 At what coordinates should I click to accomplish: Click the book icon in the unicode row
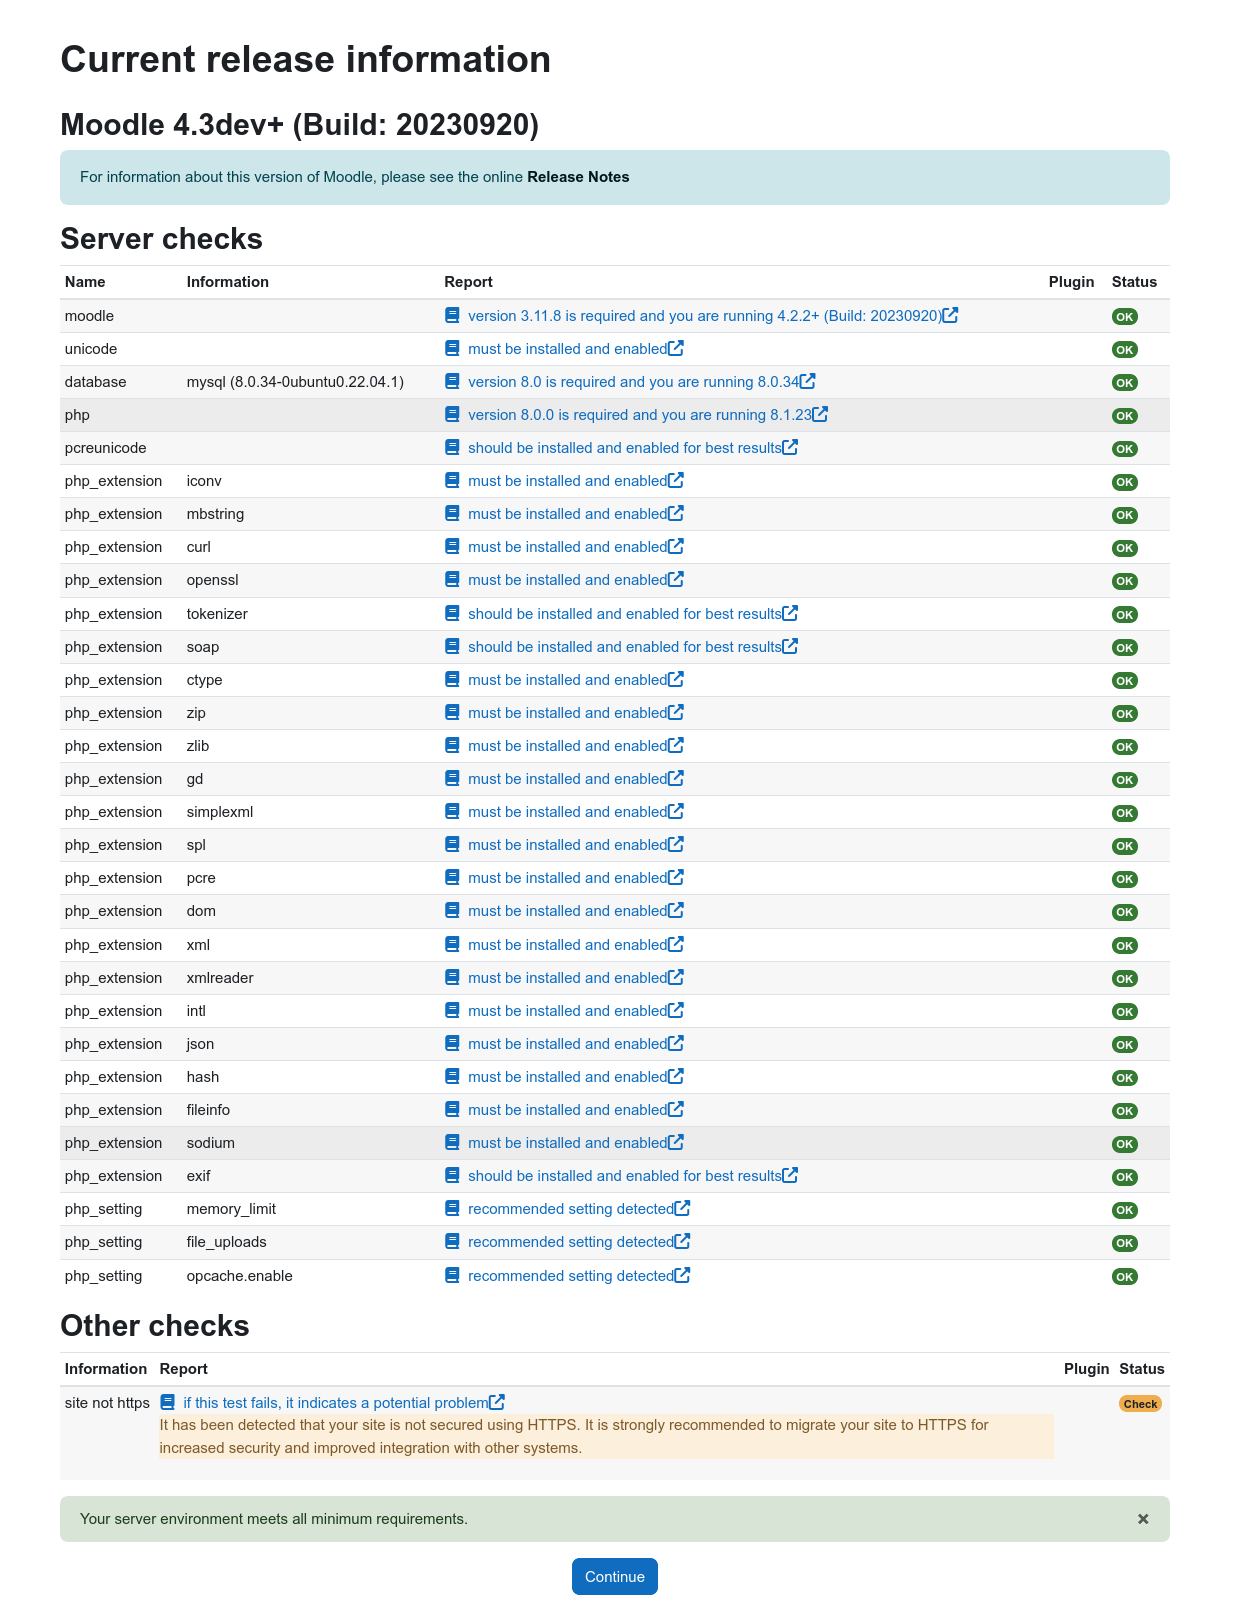click(452, 348)
